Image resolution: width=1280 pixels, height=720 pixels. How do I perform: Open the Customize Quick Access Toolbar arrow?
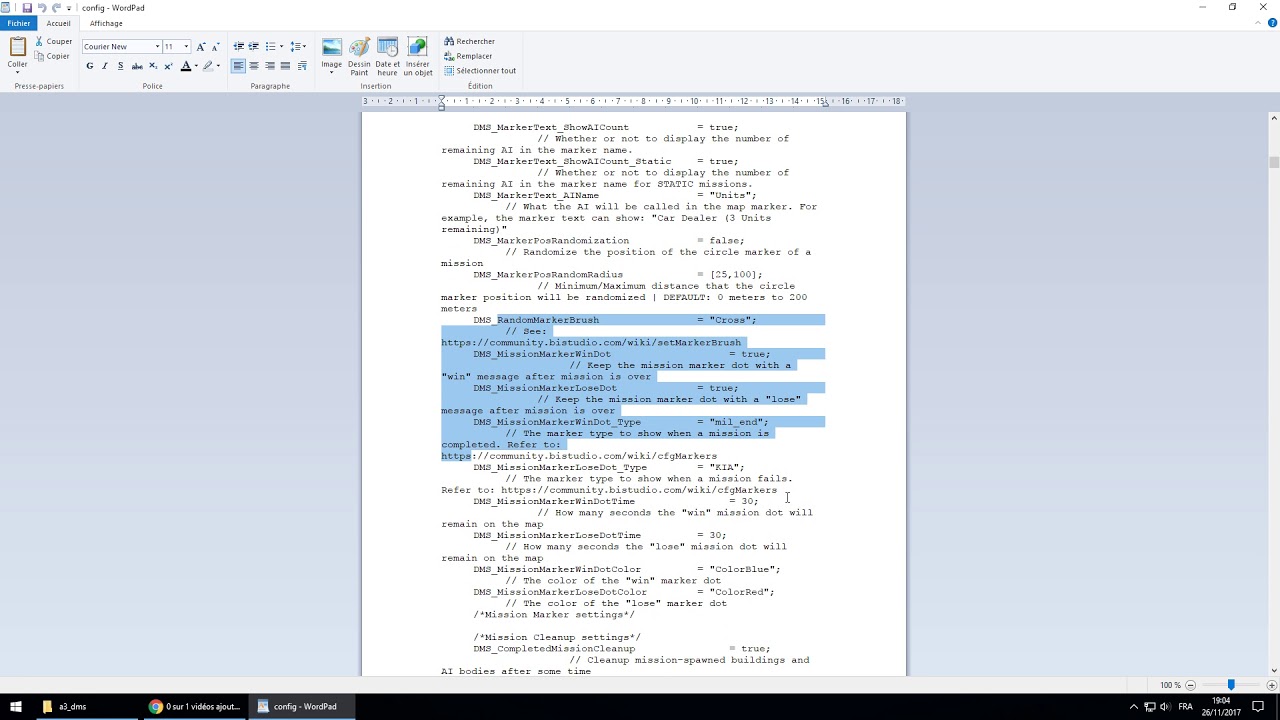(69, 8)
